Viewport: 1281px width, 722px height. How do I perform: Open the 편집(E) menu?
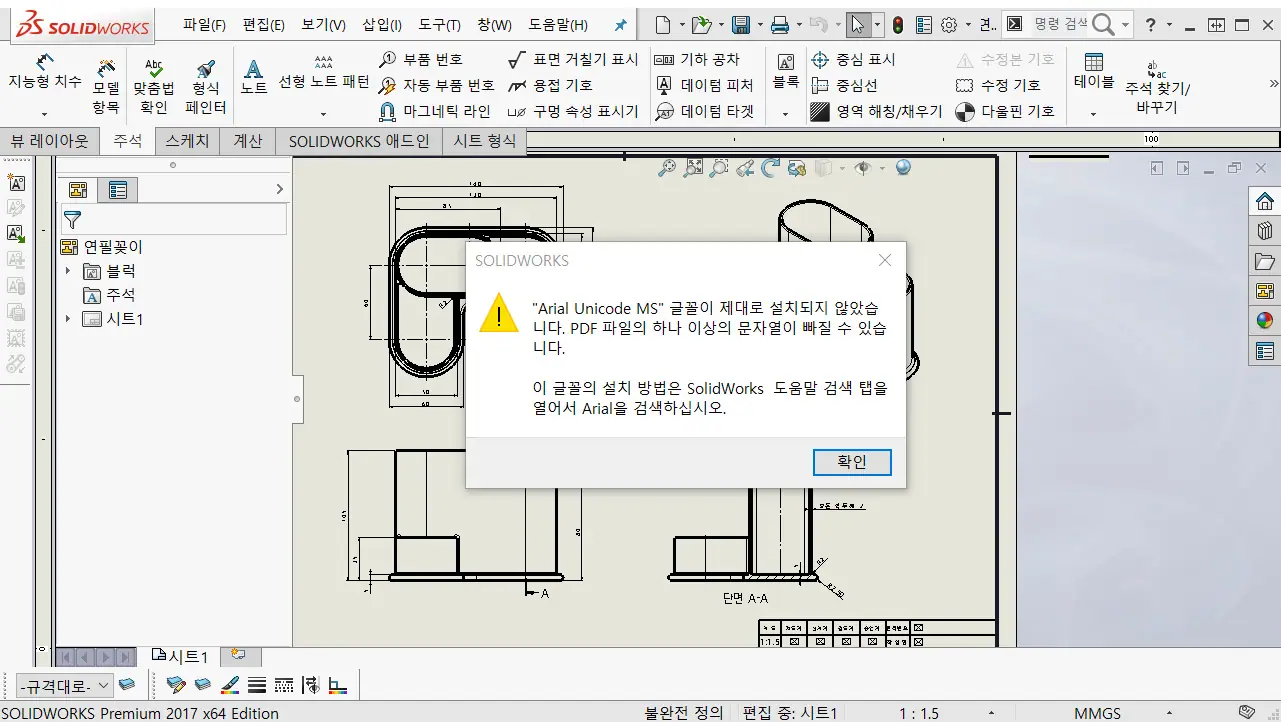tap(264, 25)
